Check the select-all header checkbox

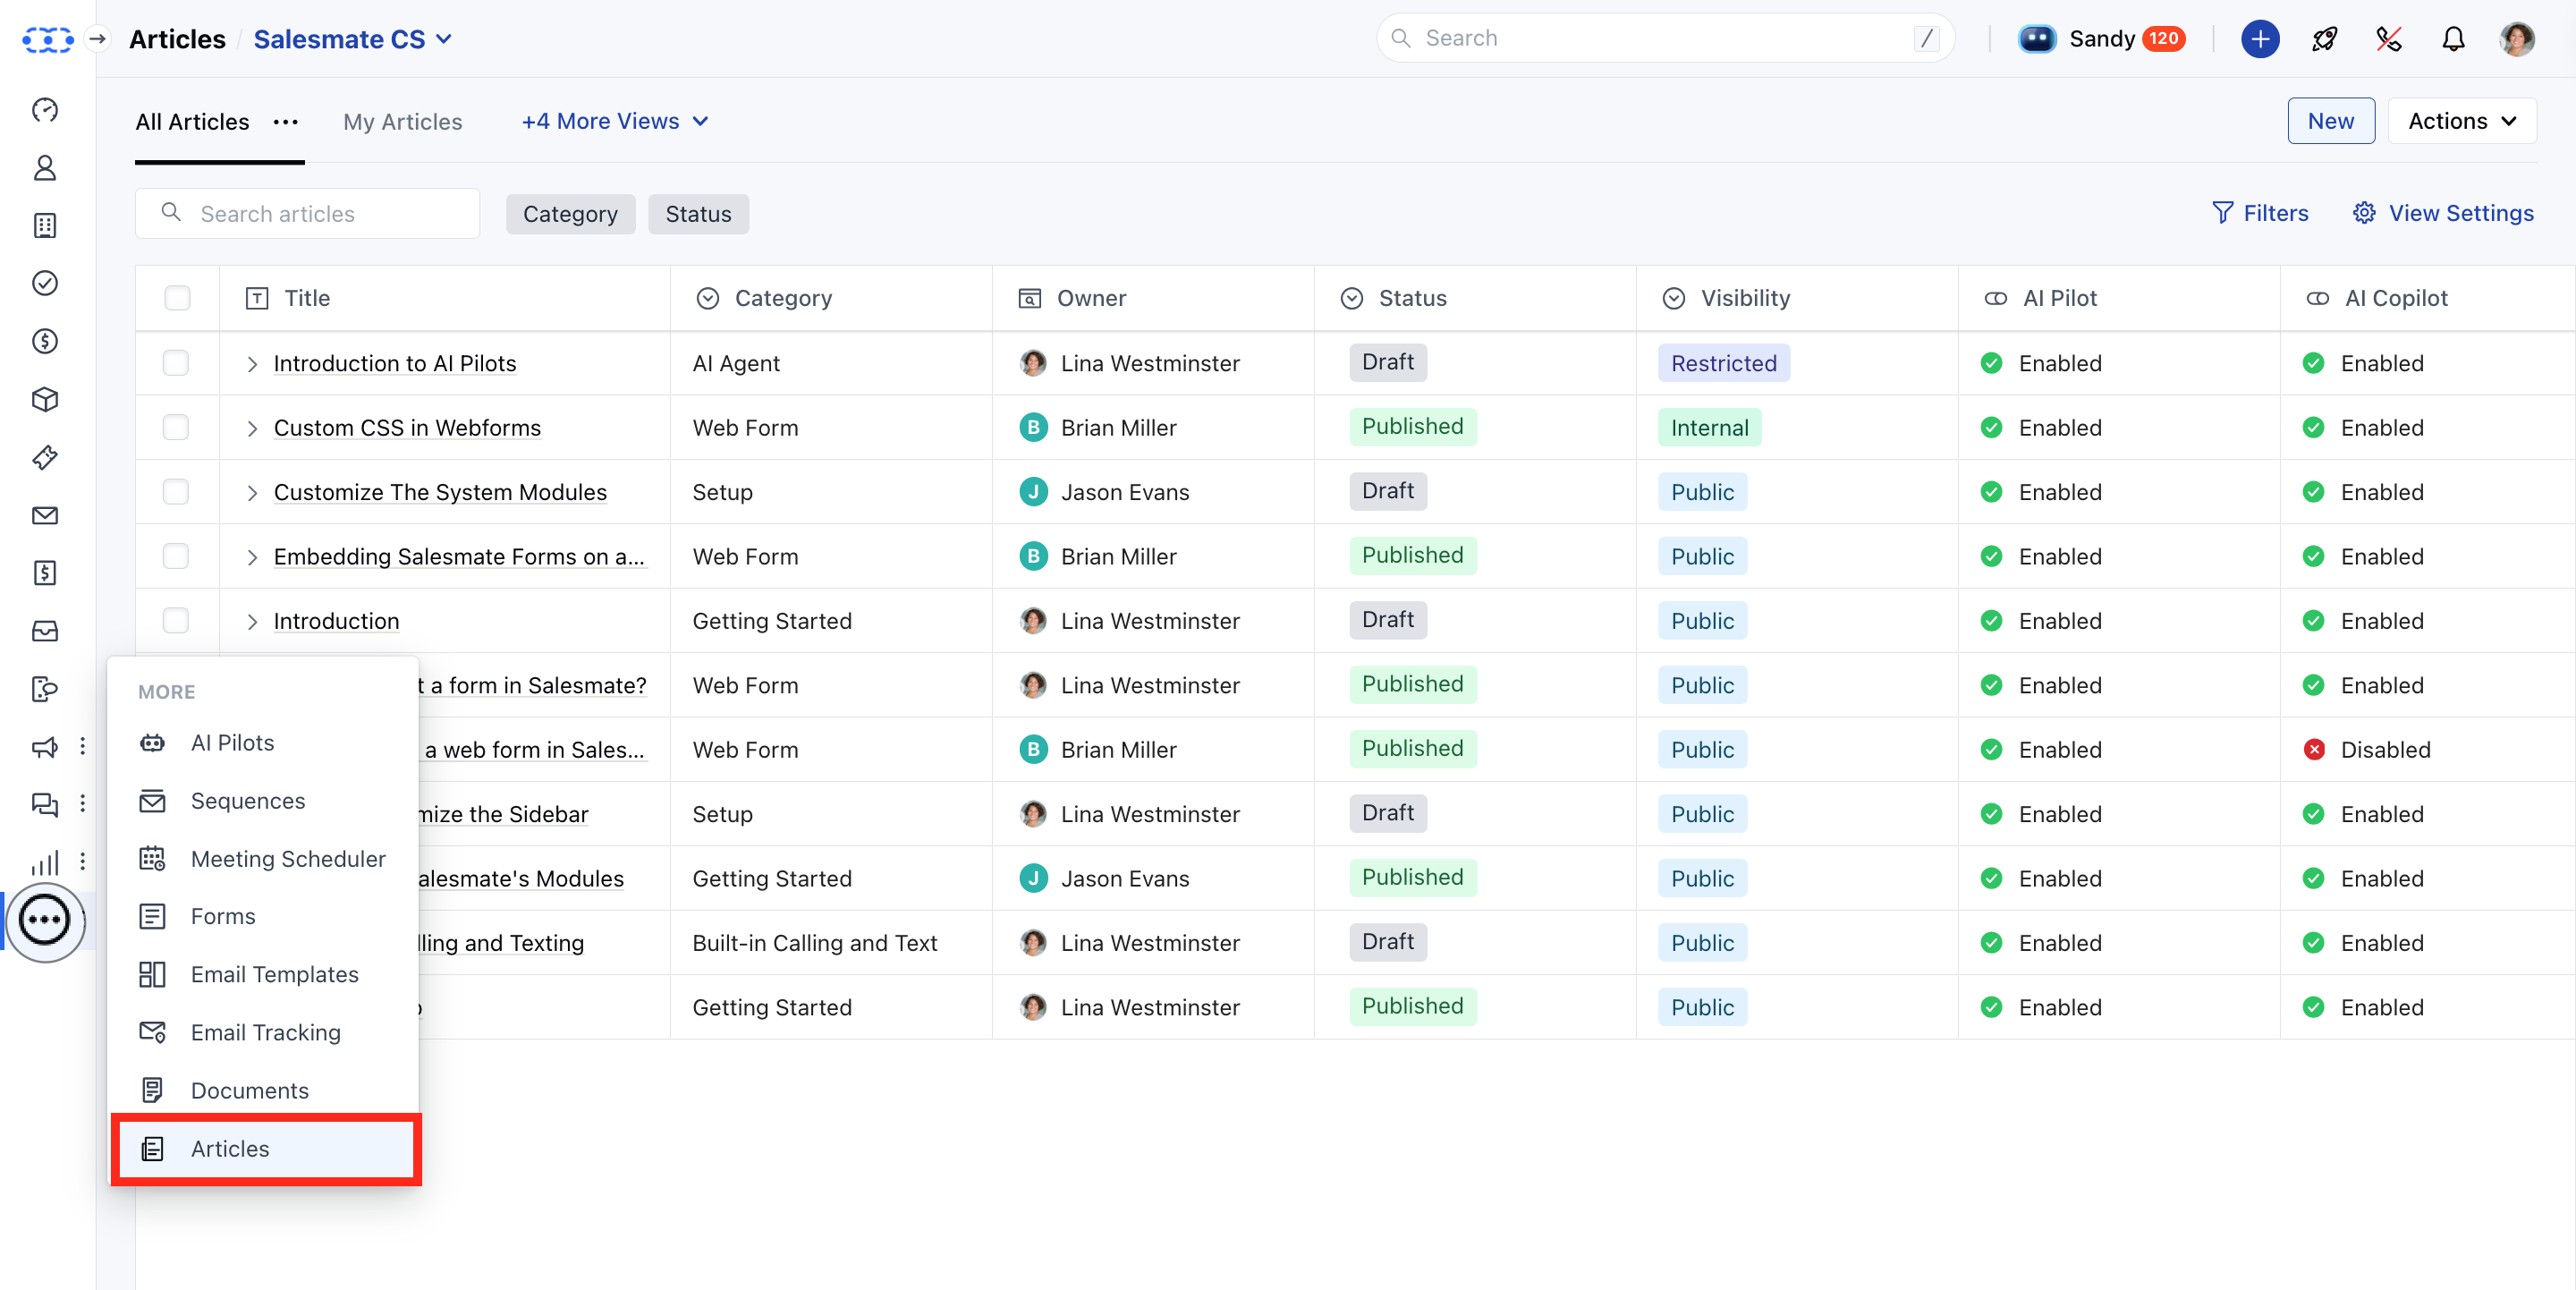click(x=177, y=298)
